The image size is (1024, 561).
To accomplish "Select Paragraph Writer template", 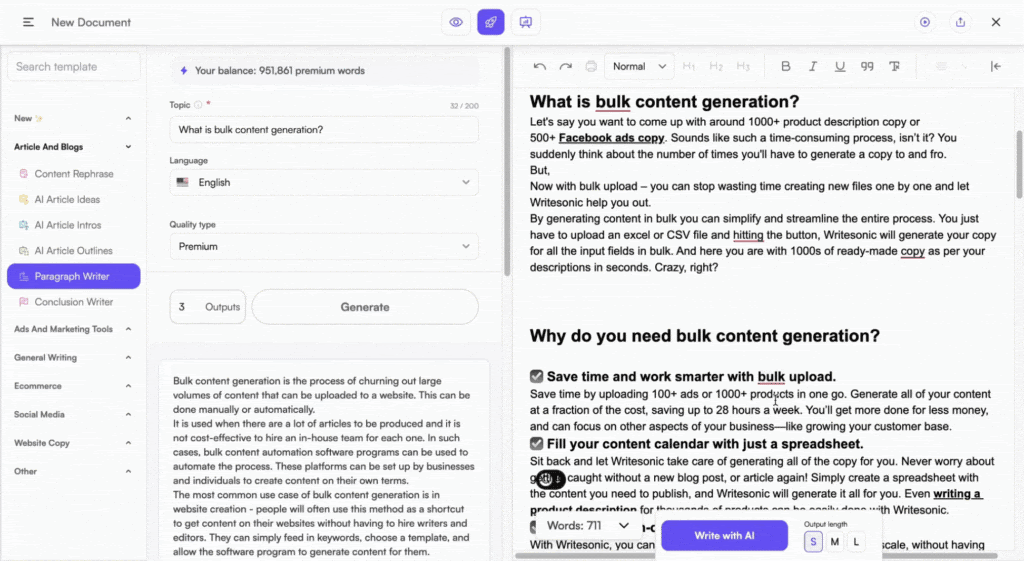I will pos(74,276).
